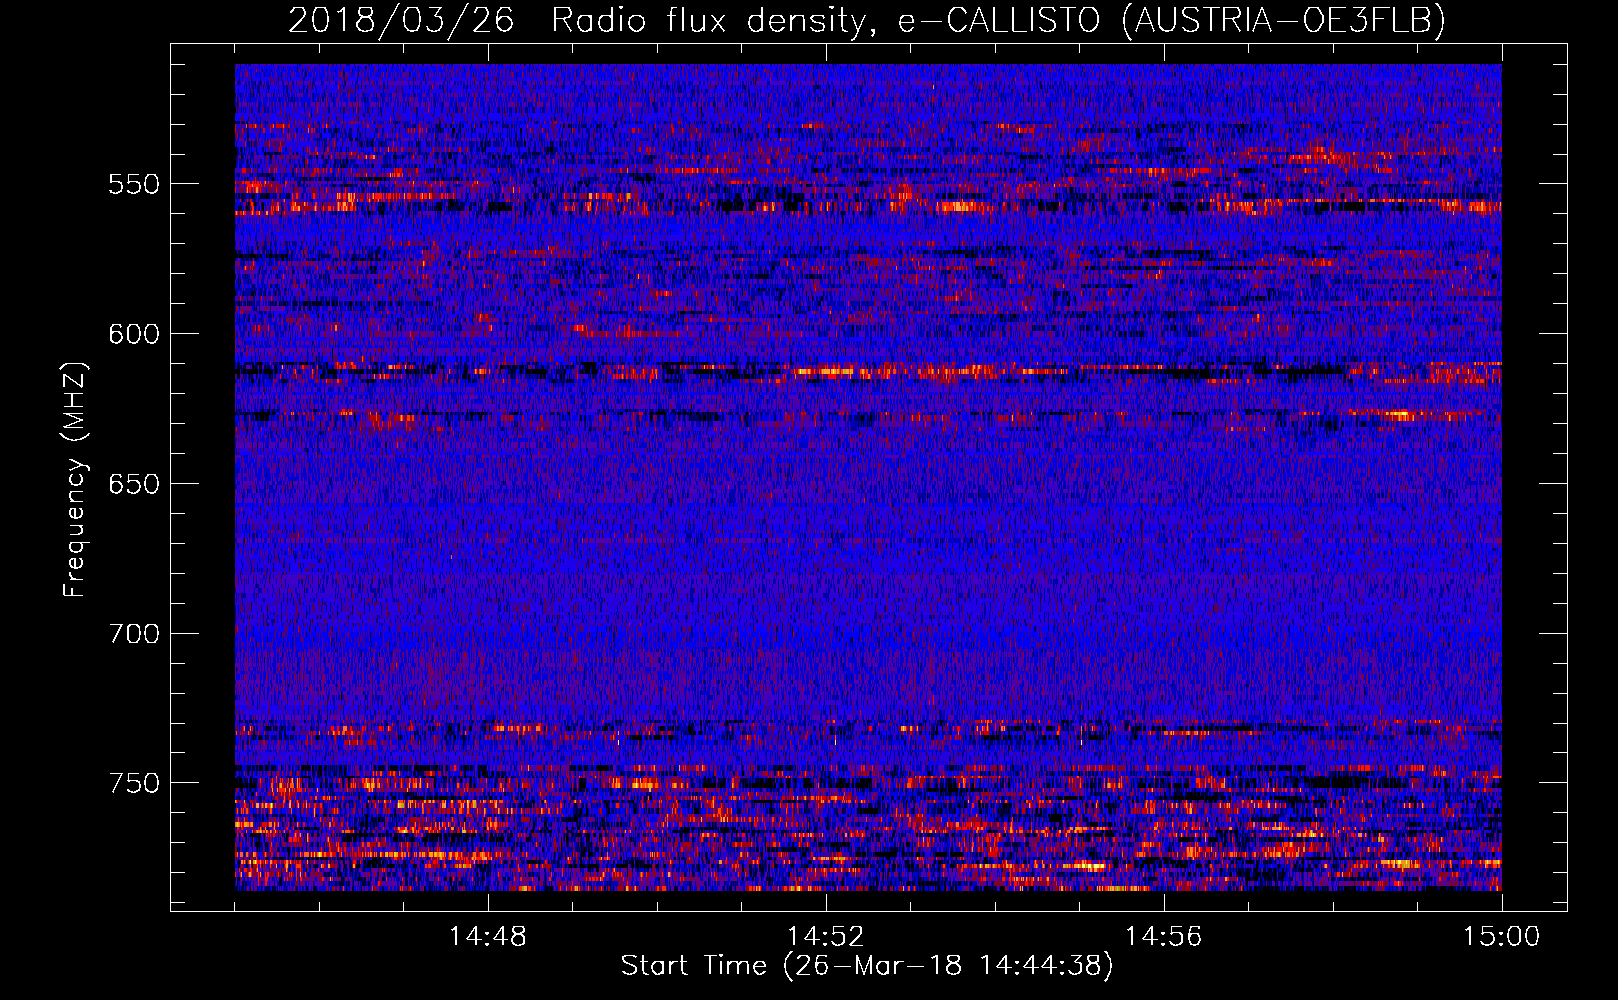Click the 14:48 time tick label
The width and height of the screenshot is (1618, 1000).
point(488,937)
